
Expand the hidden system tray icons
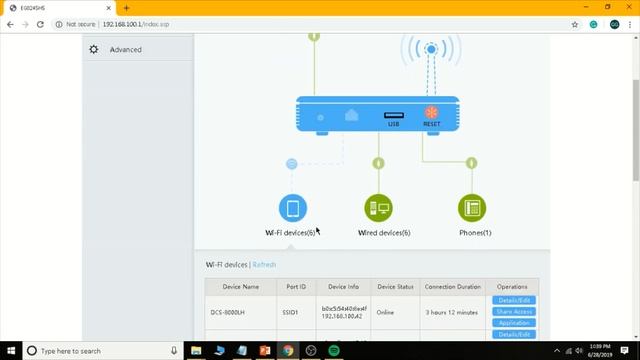pyautogui.click(x=557, y=351)
